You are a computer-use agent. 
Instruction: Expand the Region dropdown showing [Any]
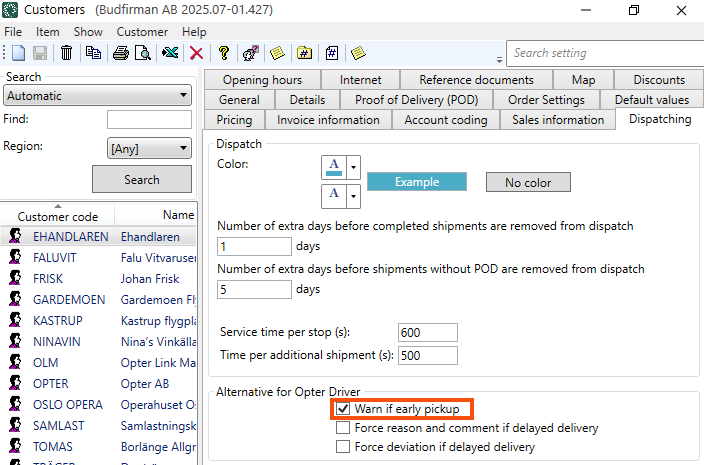148,149
